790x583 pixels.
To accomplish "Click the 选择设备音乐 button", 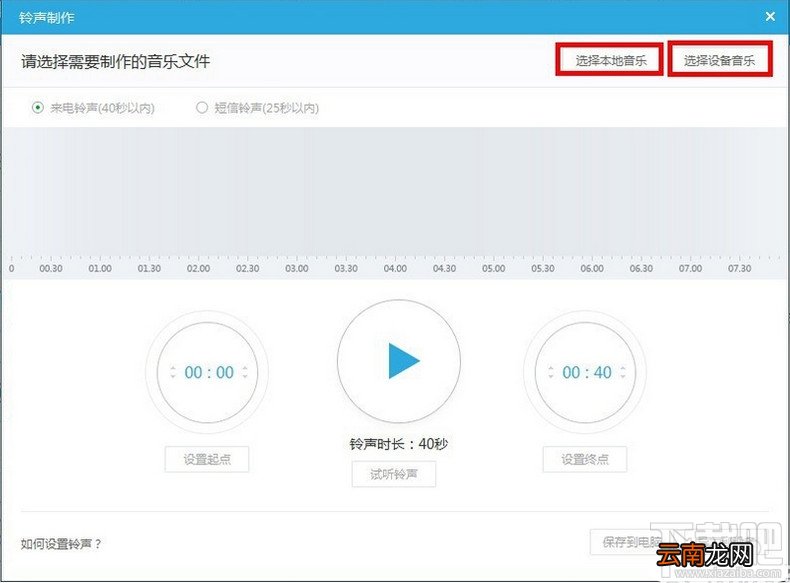I will point(720,60).
